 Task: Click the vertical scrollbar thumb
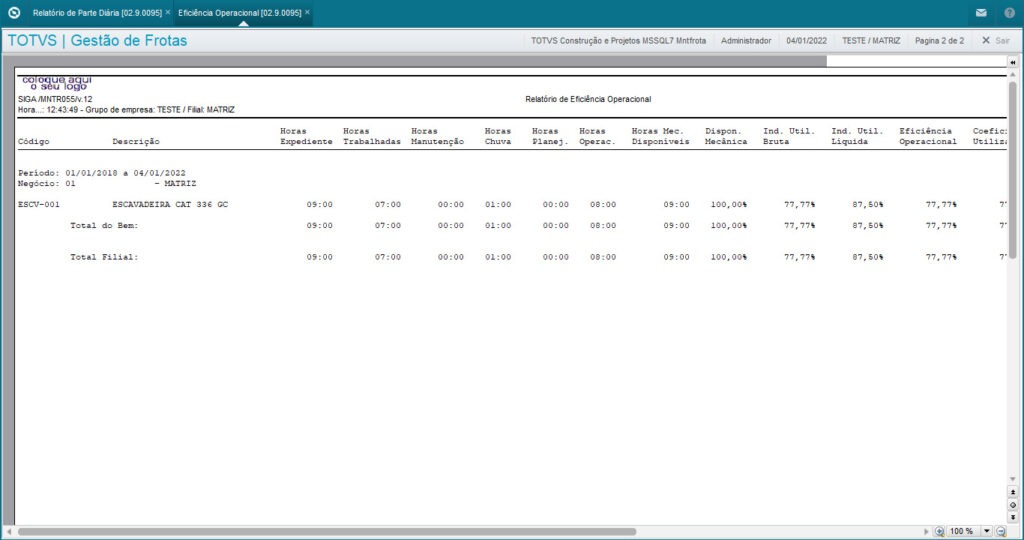(1013, 170)
